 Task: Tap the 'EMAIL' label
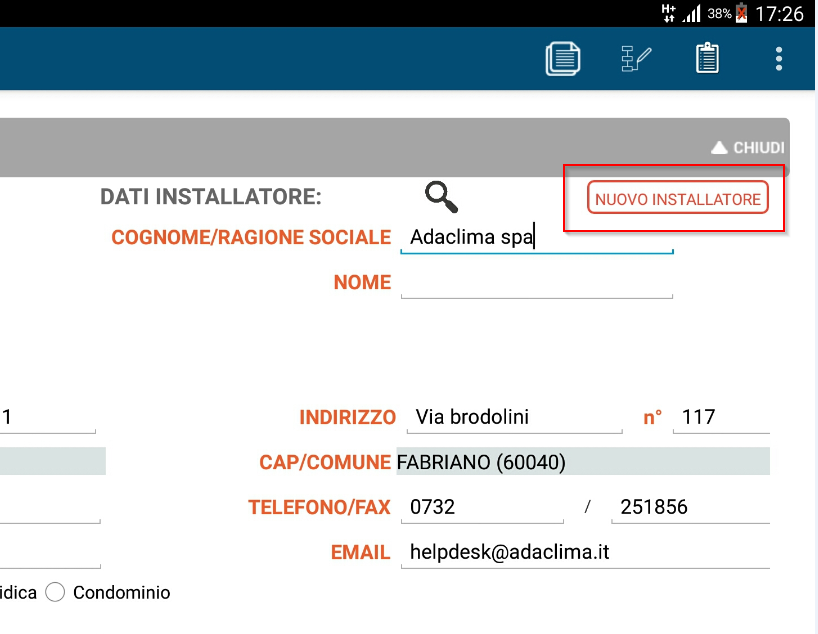tap(360, 552)
